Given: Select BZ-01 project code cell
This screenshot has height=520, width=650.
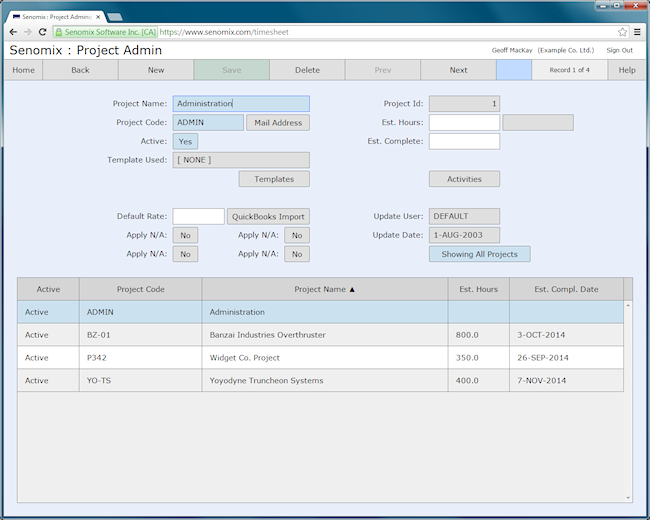Looking at the screenshot, I should [141, 335].
